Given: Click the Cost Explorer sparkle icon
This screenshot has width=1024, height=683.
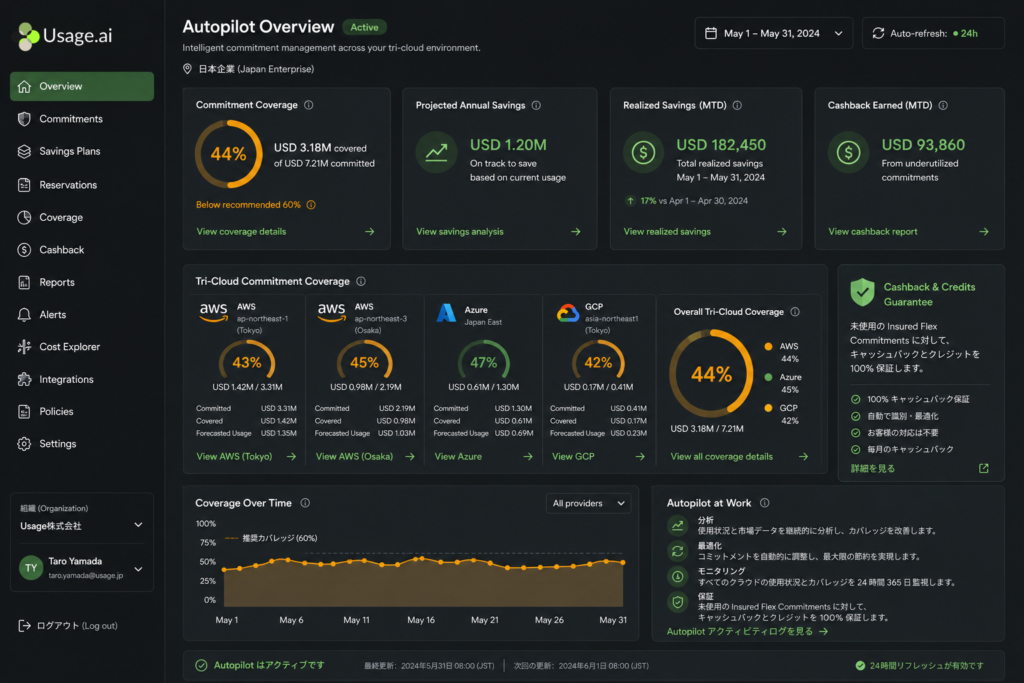Looking at the screenshot, I should [24, 347].
